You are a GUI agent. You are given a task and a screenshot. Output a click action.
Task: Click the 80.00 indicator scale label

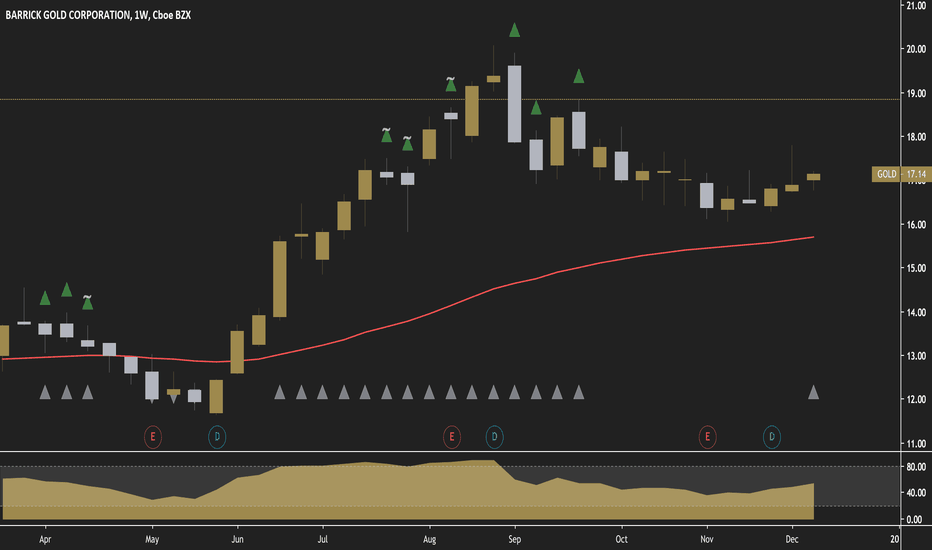916,467
